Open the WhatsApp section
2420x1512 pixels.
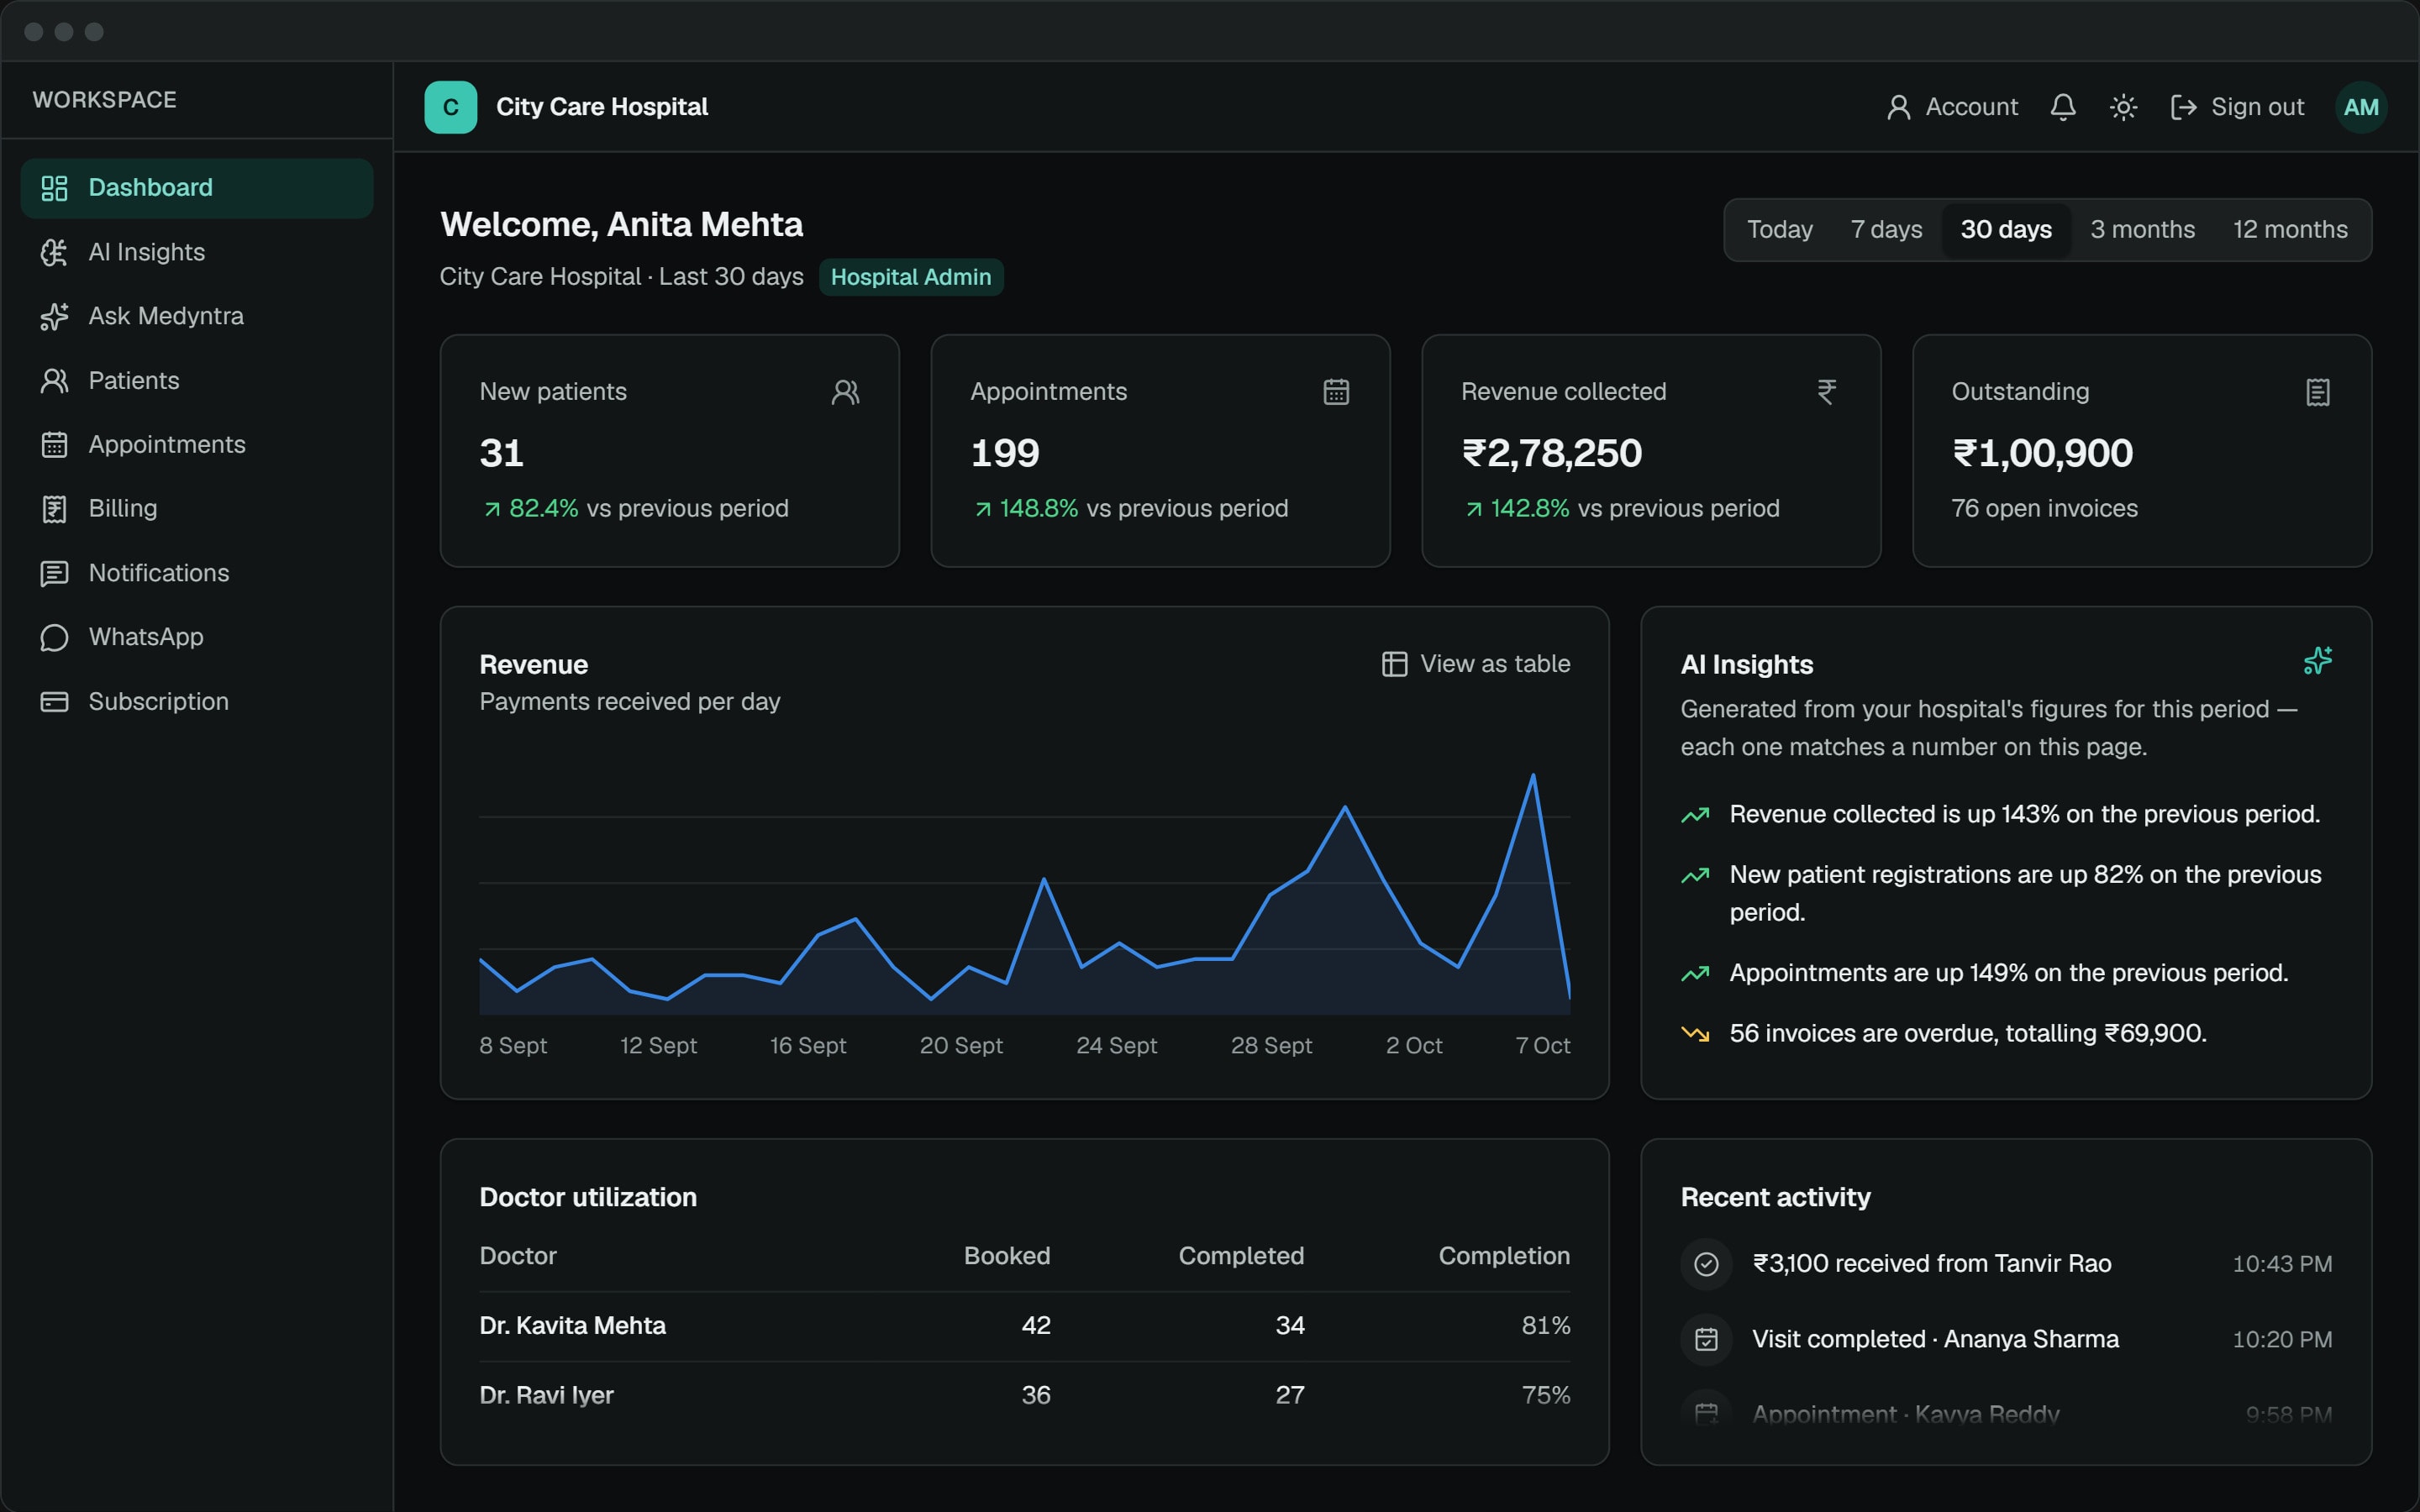[197, 637]
